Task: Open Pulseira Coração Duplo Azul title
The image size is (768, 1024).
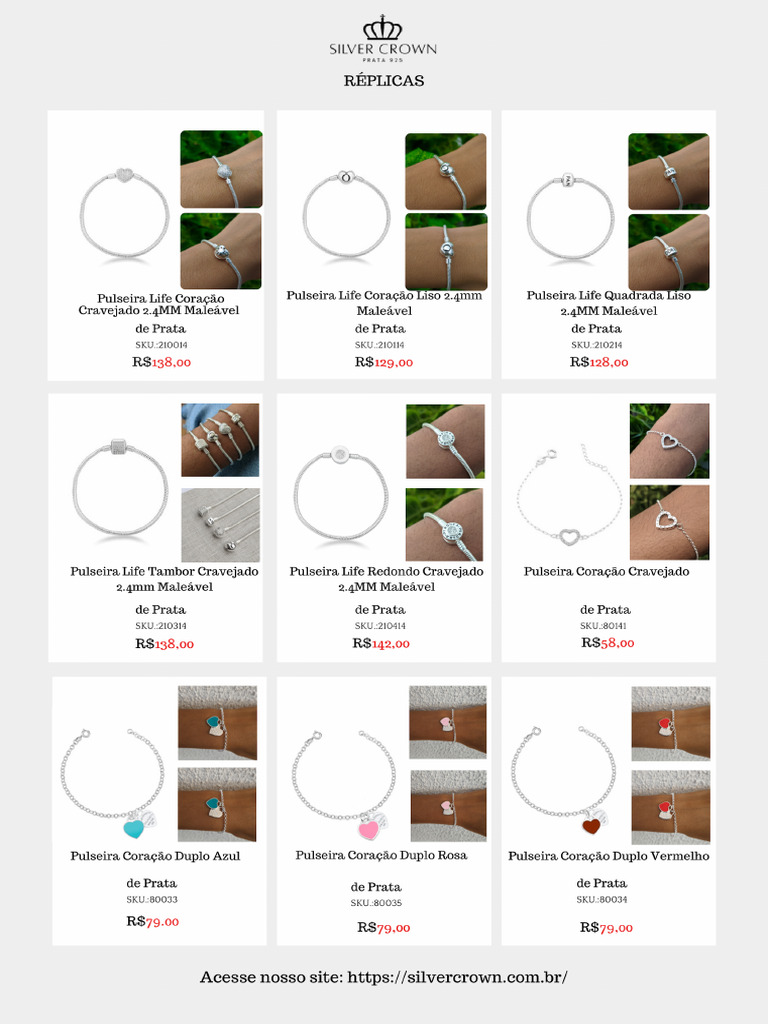Action: [155, 856]
